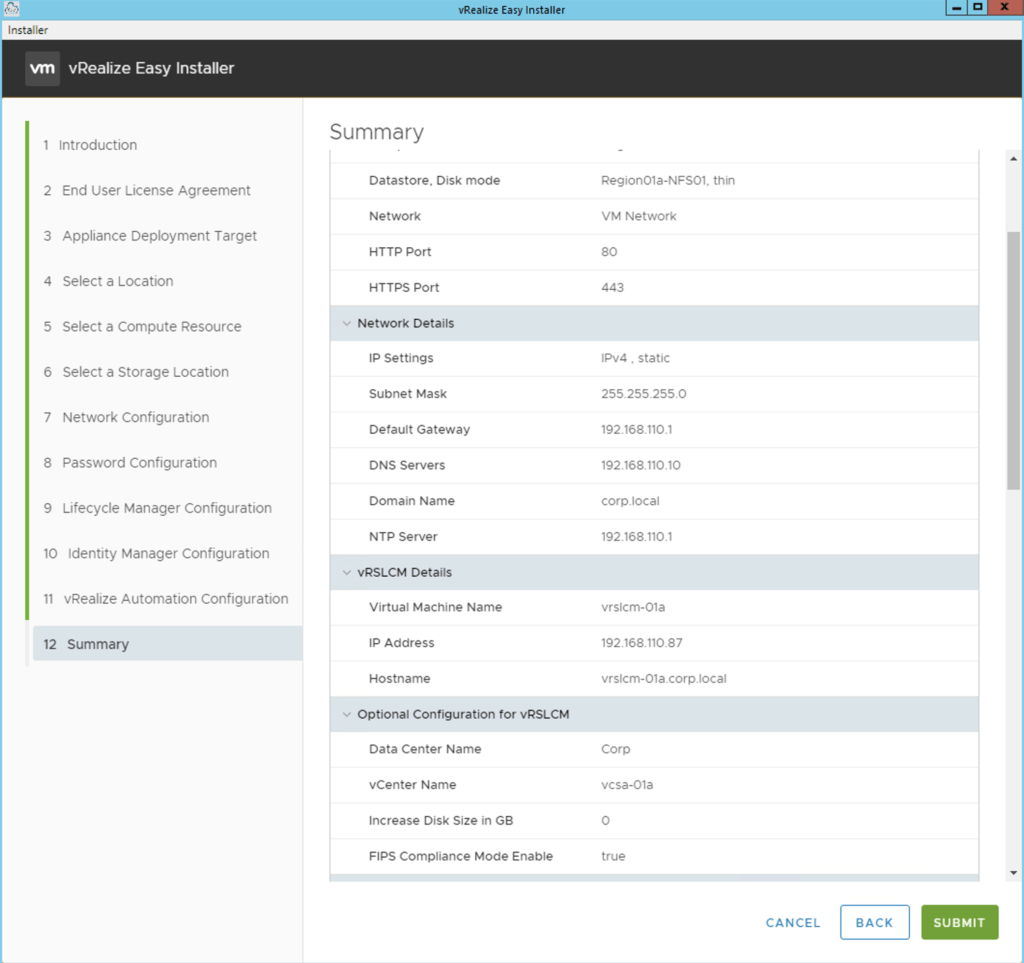Open End User License Agreement step
This screenshot has width=1024, height=963.
[156, 191]
